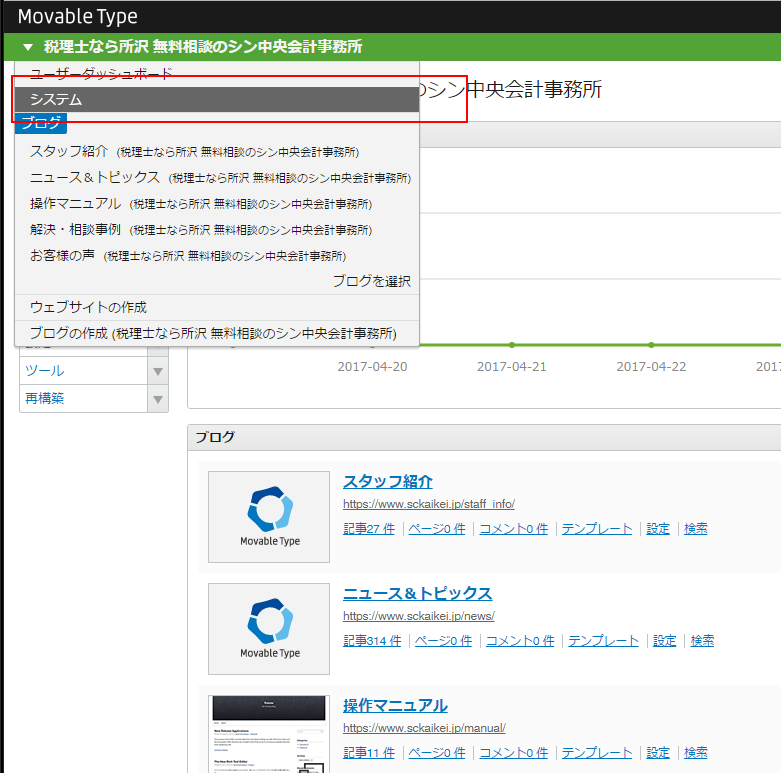Expand the ツール sidebar arrow
This screenshot has height=773, width=781.
[158, 372]
